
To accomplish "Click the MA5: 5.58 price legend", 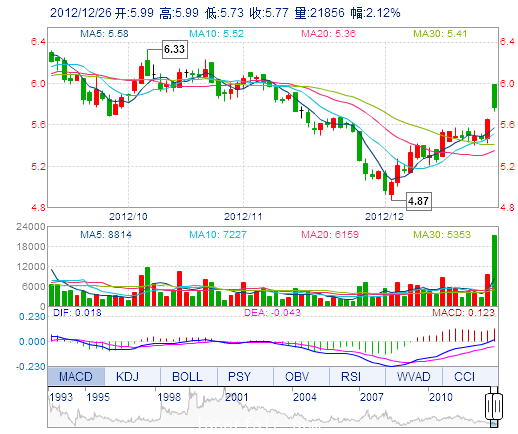I will pos(104,34).
